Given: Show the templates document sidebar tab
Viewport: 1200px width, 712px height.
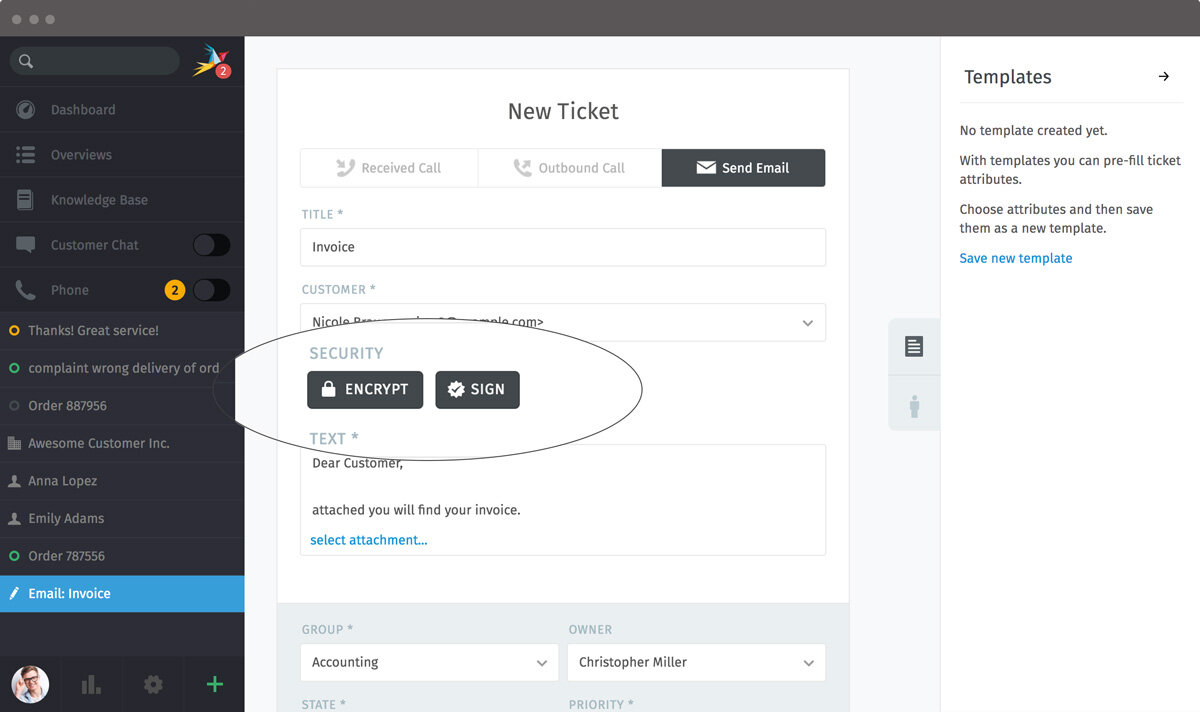Looking at the screenshot, I should pos(914,346).
